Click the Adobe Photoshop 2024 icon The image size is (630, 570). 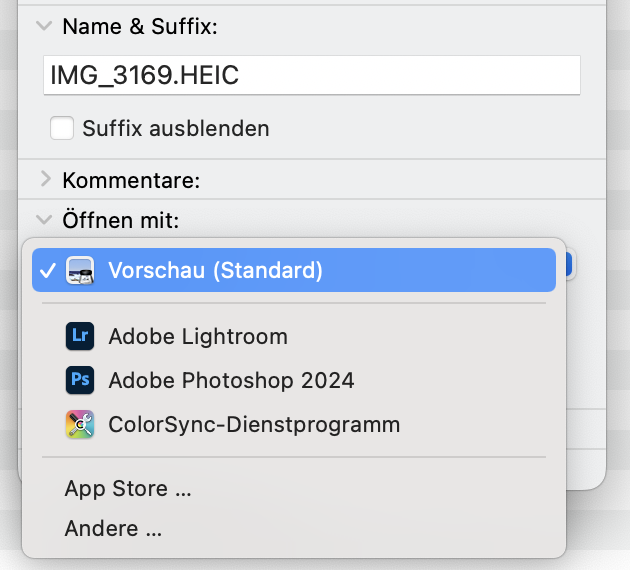pyautogui.click(x=80, y=381)
